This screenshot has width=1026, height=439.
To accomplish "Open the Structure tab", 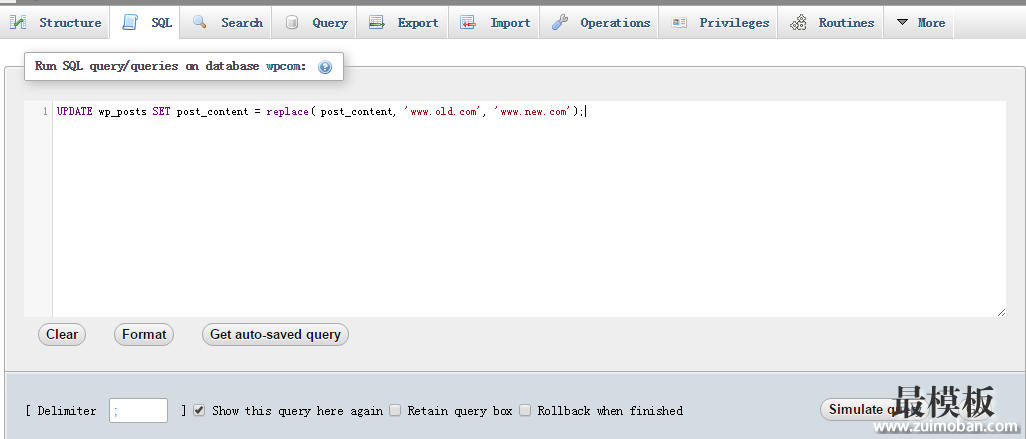I will (x=56, y=23).
